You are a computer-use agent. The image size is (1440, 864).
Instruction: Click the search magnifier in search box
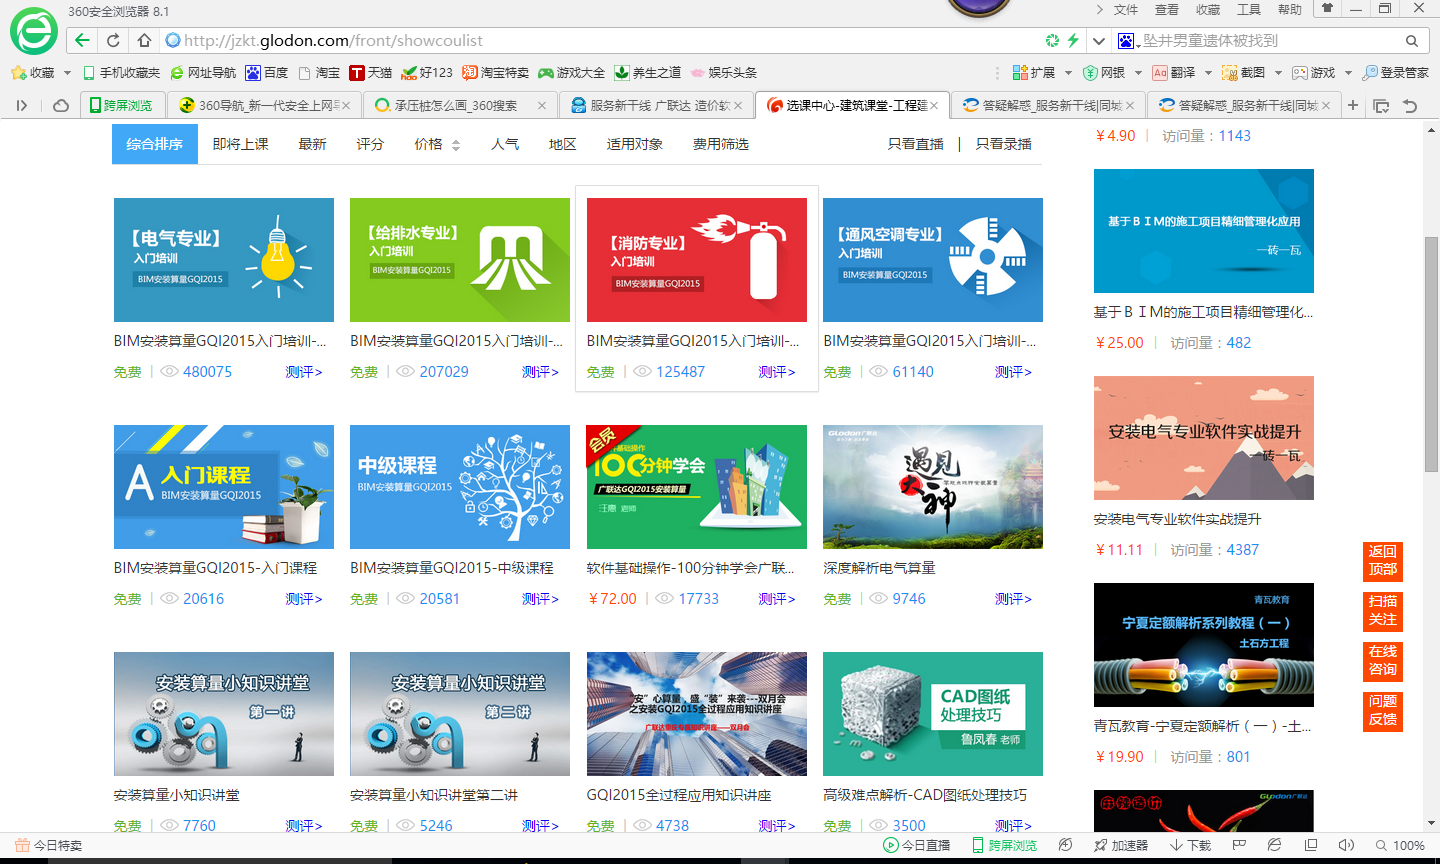pos(1412,41)
